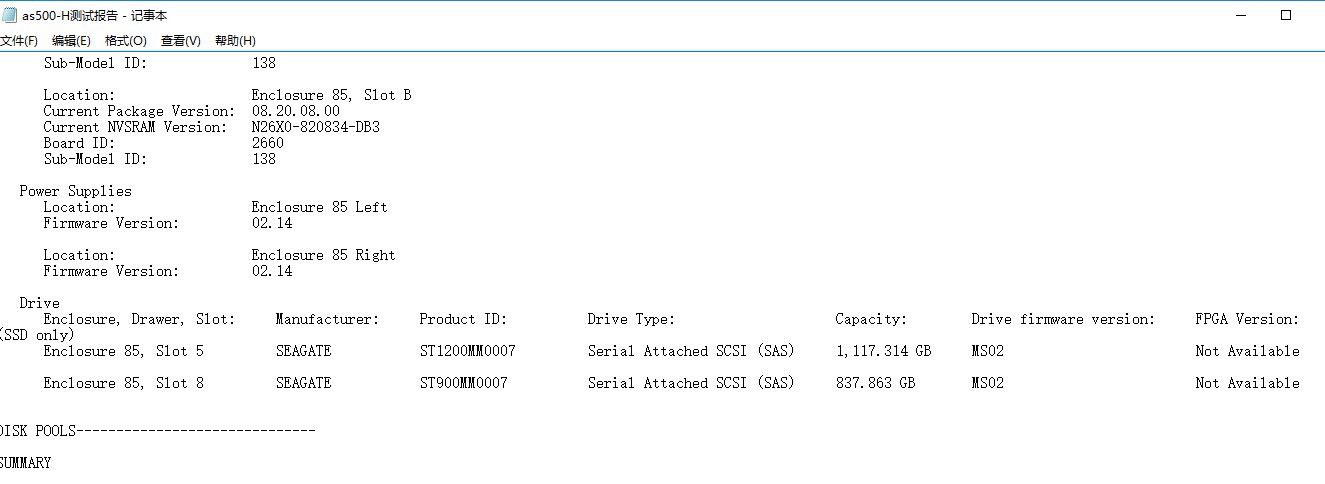
Task: Click the text Enclosure 85 Right
Action: click(x=324, y=255)
